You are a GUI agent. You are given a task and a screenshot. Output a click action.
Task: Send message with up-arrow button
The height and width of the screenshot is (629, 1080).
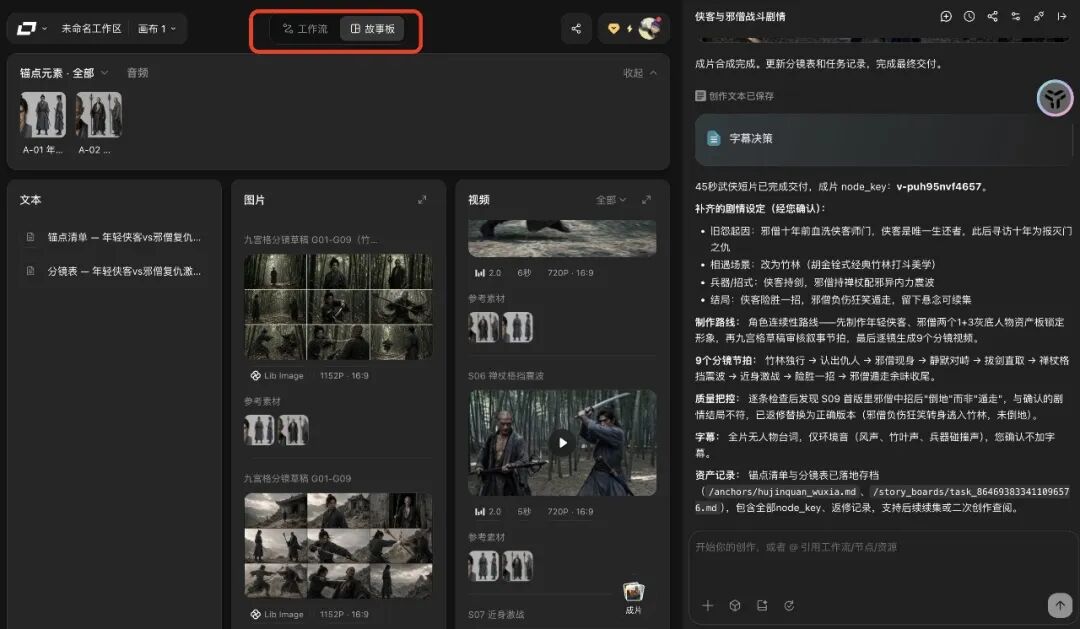1060,605
